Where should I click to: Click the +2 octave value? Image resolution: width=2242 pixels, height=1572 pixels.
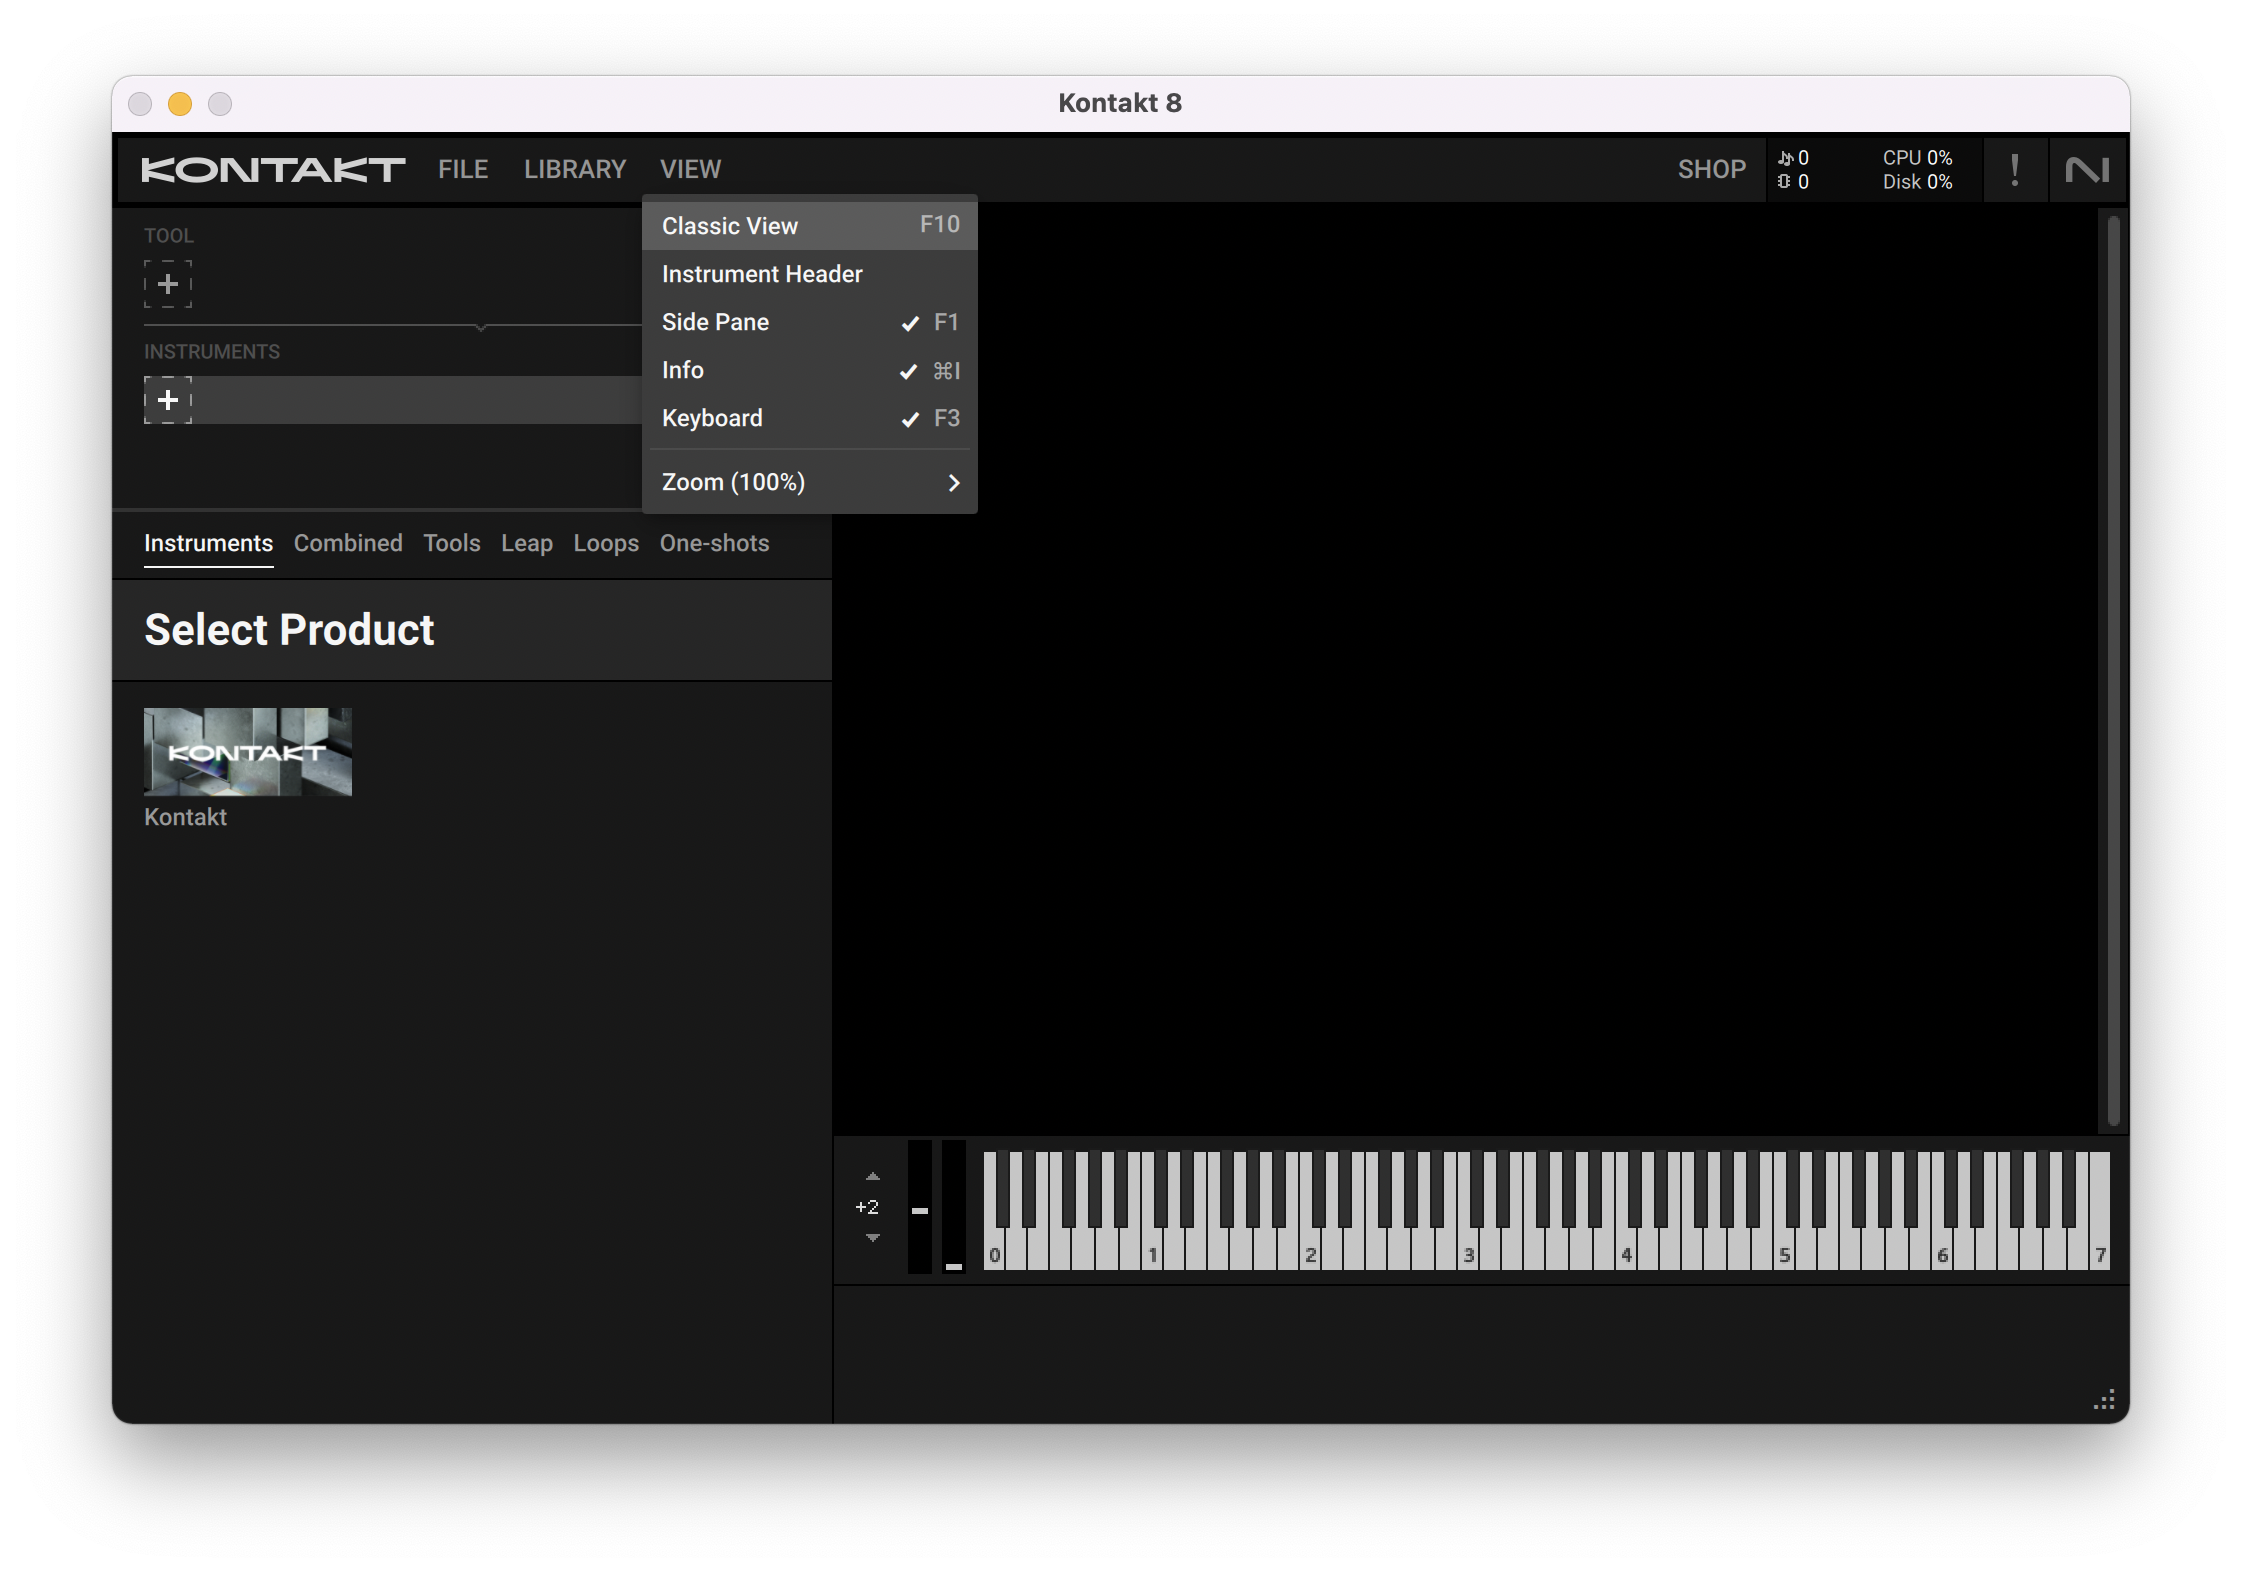(x=867, y=1207)
